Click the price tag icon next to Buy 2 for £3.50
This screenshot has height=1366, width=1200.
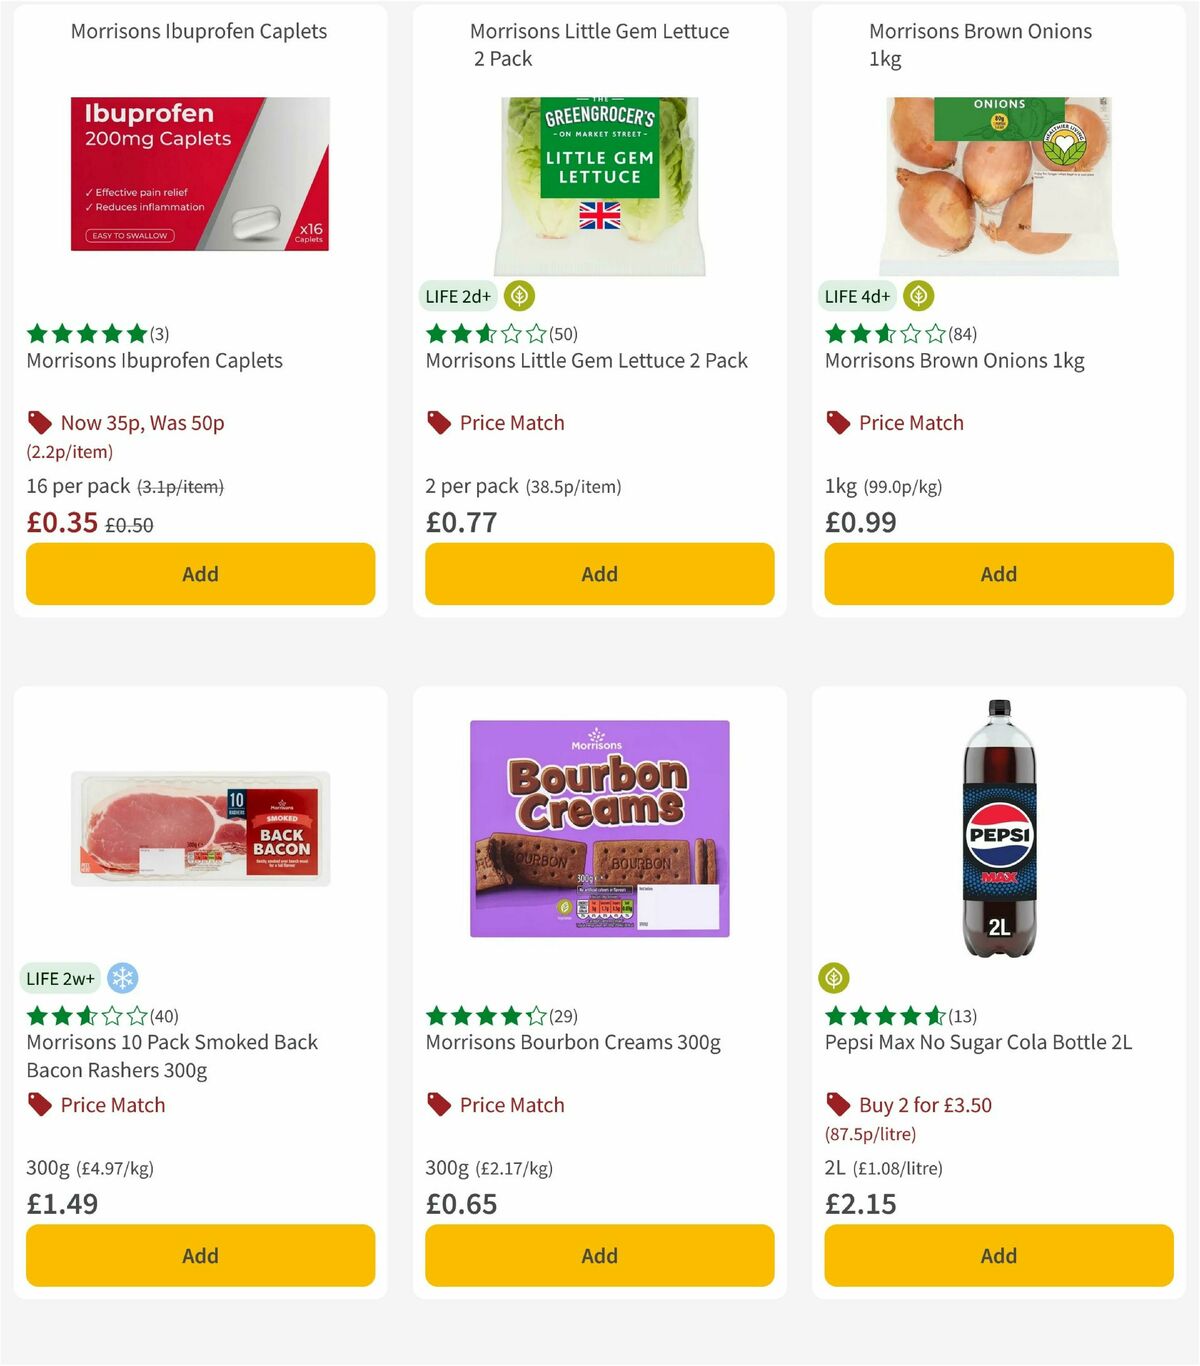pyautogui.click(x=838, y=1105)
